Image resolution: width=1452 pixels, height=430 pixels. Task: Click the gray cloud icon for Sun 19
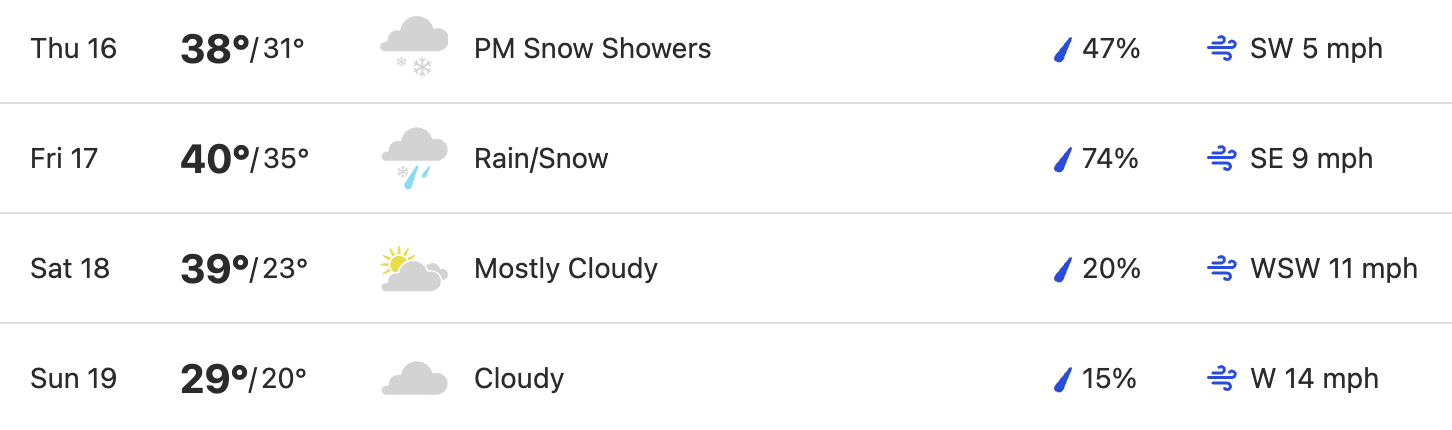[413, 379]
